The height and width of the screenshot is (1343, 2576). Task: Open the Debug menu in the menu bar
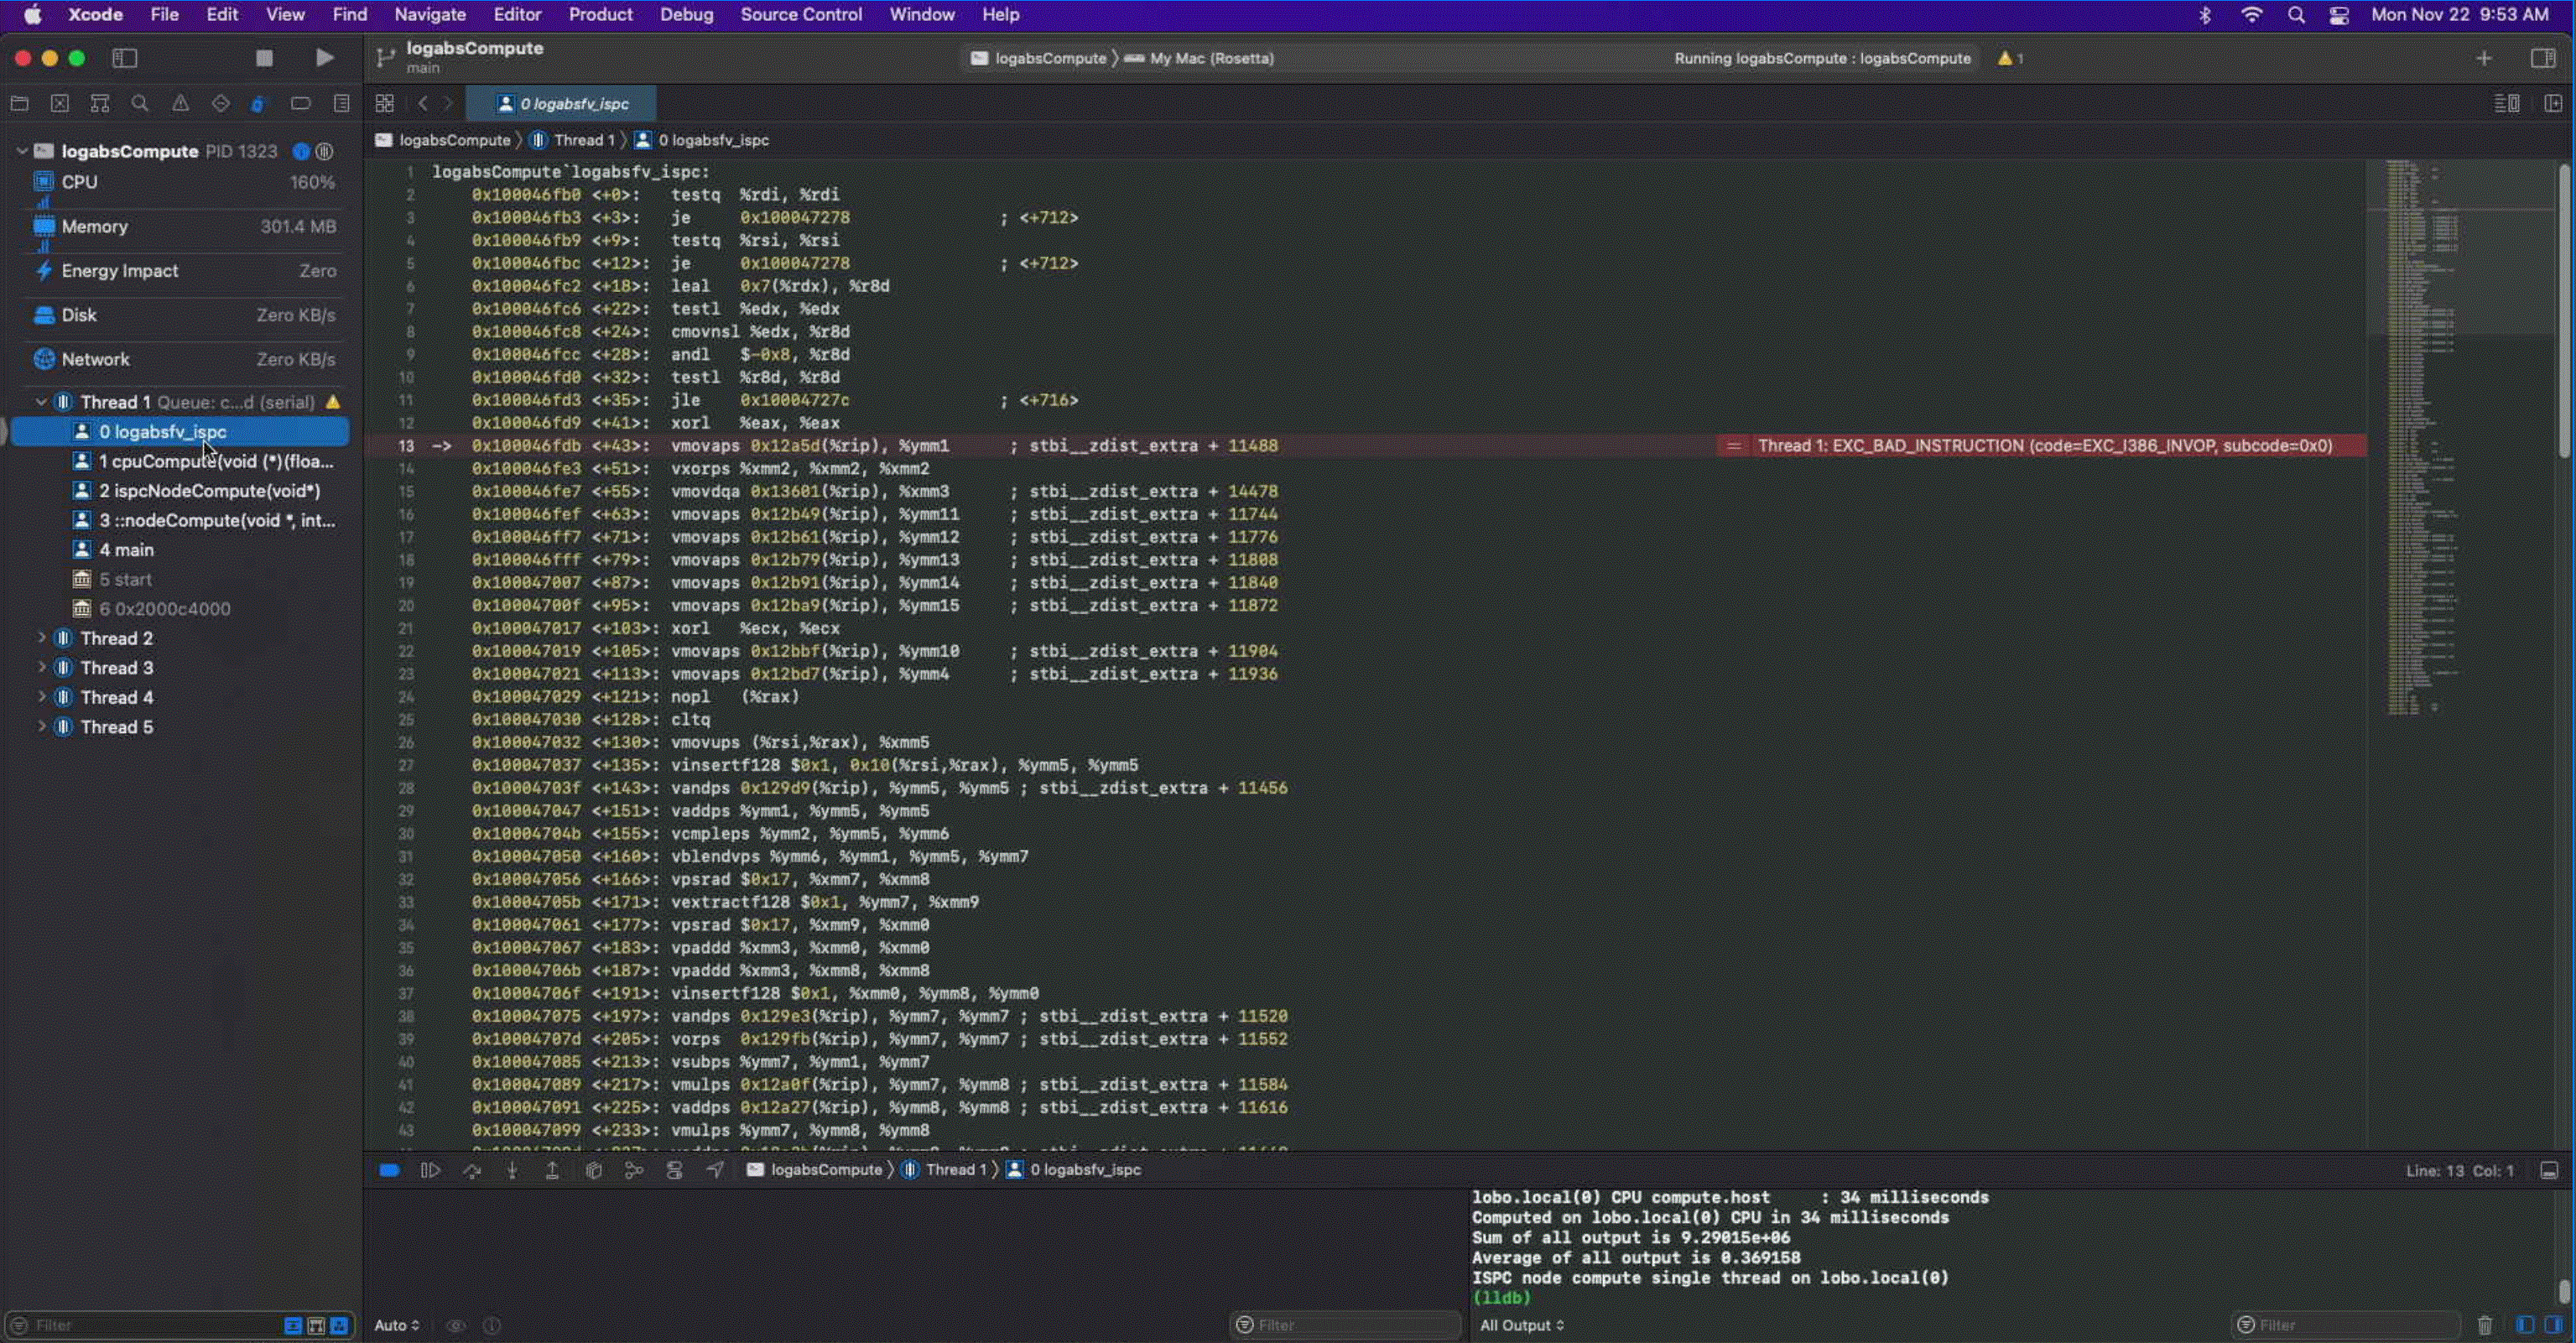(686, 14)
